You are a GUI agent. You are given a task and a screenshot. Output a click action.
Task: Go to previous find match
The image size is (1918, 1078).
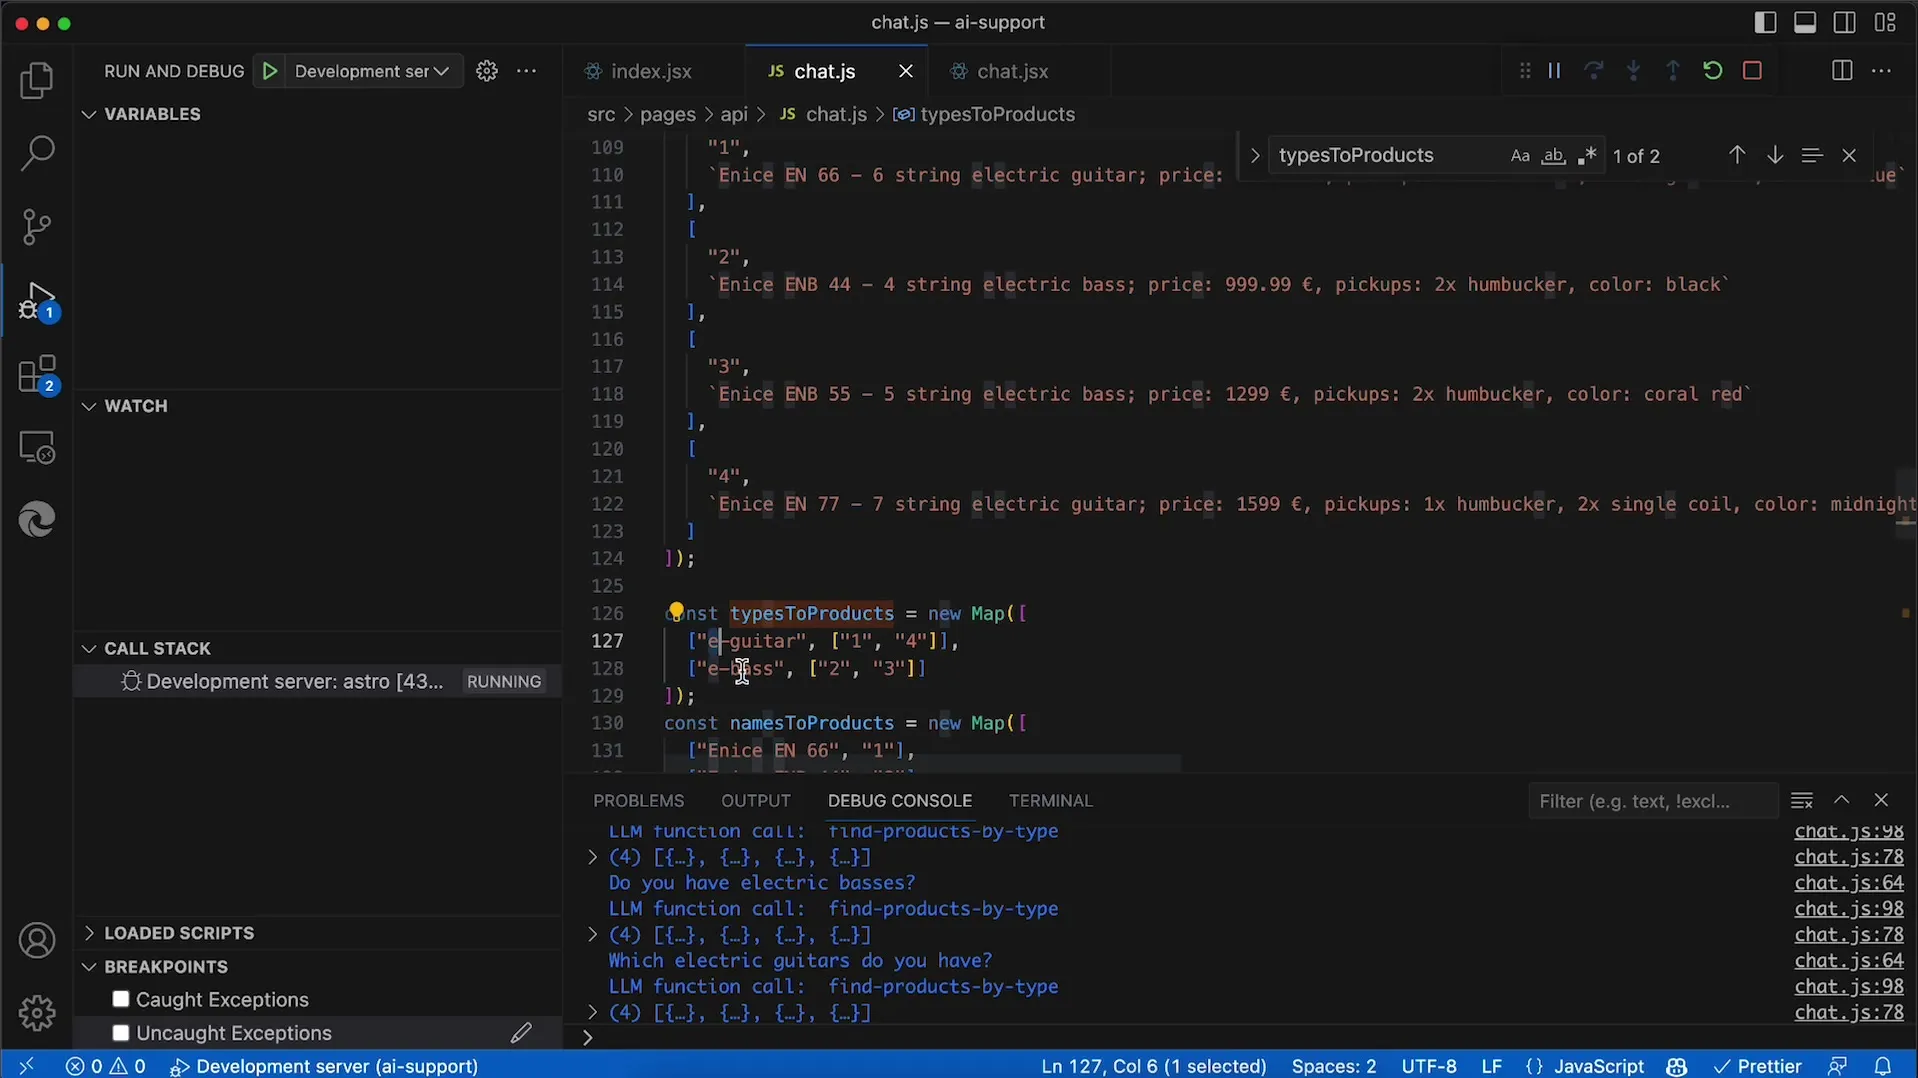tap(1737, 155)
